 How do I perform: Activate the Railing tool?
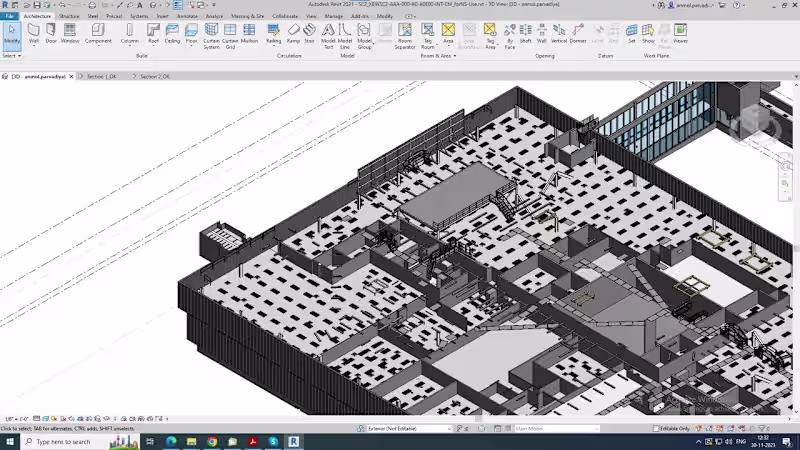(274, 34)
